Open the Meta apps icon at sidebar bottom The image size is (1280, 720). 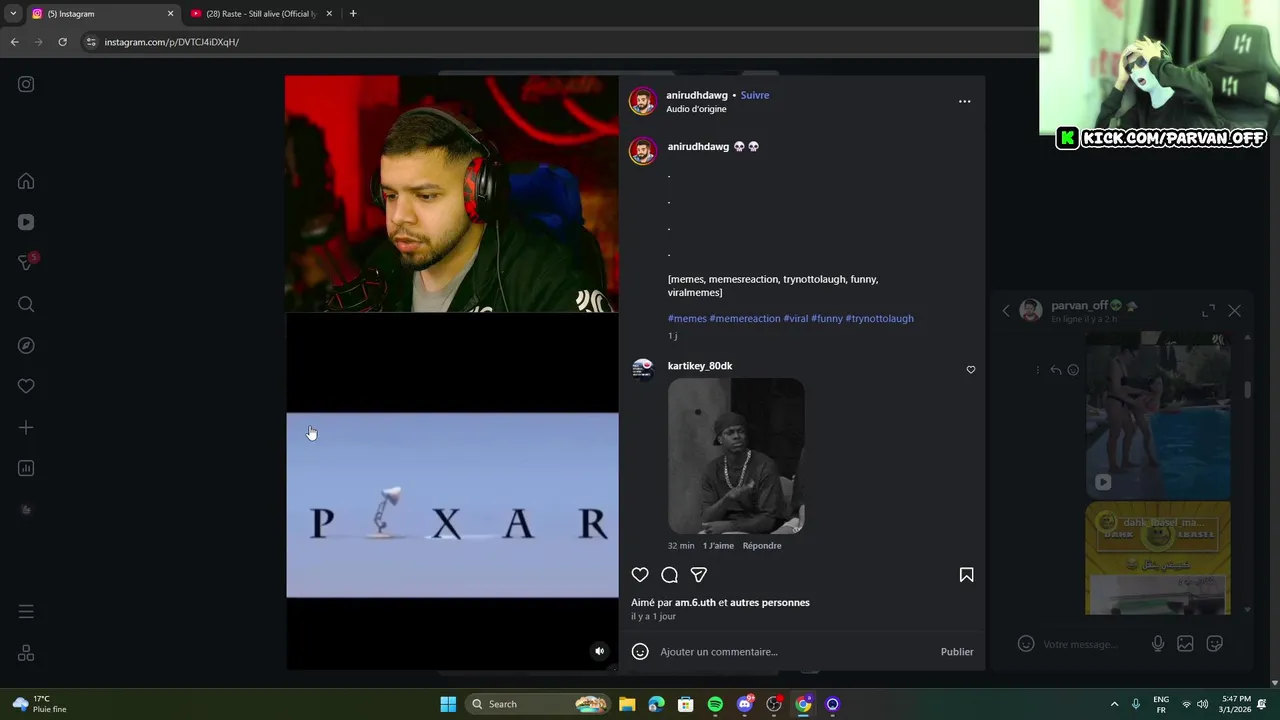(26, 653)
